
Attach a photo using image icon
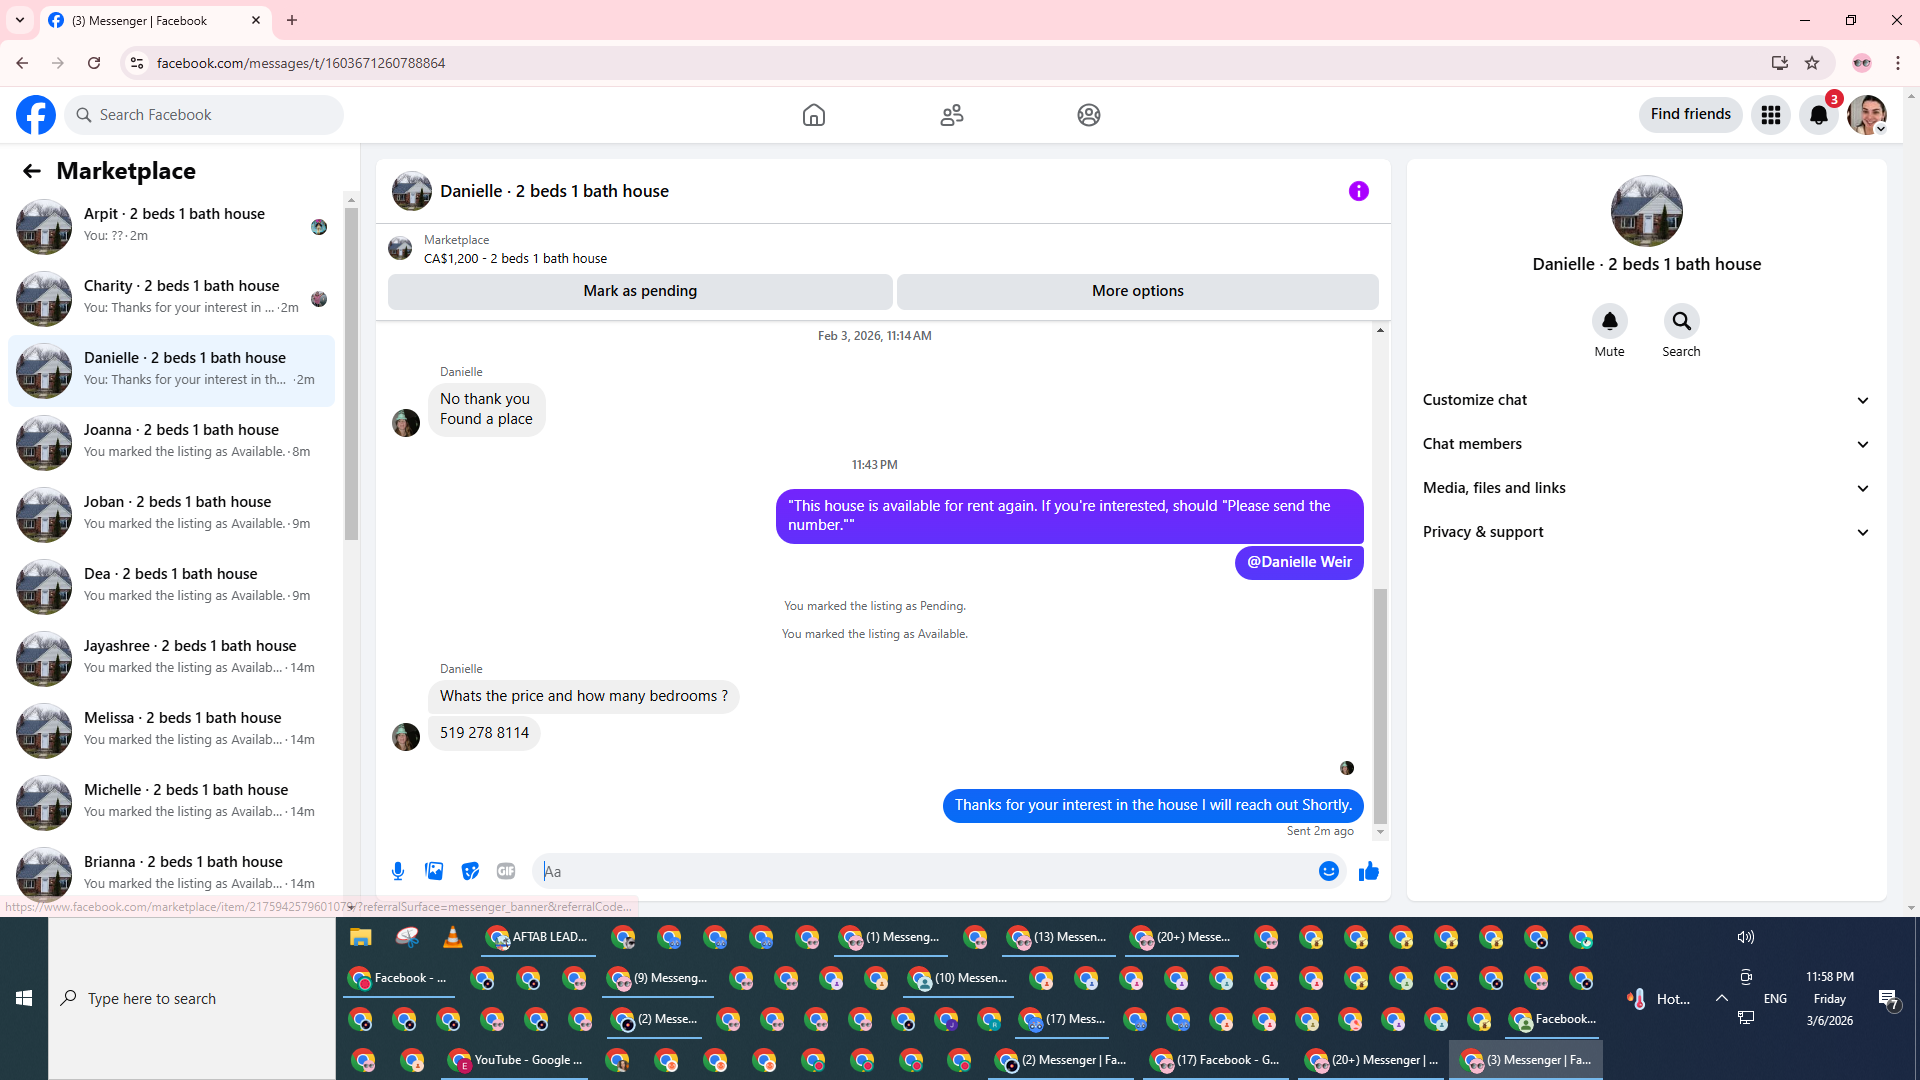(x=434, y=871)
